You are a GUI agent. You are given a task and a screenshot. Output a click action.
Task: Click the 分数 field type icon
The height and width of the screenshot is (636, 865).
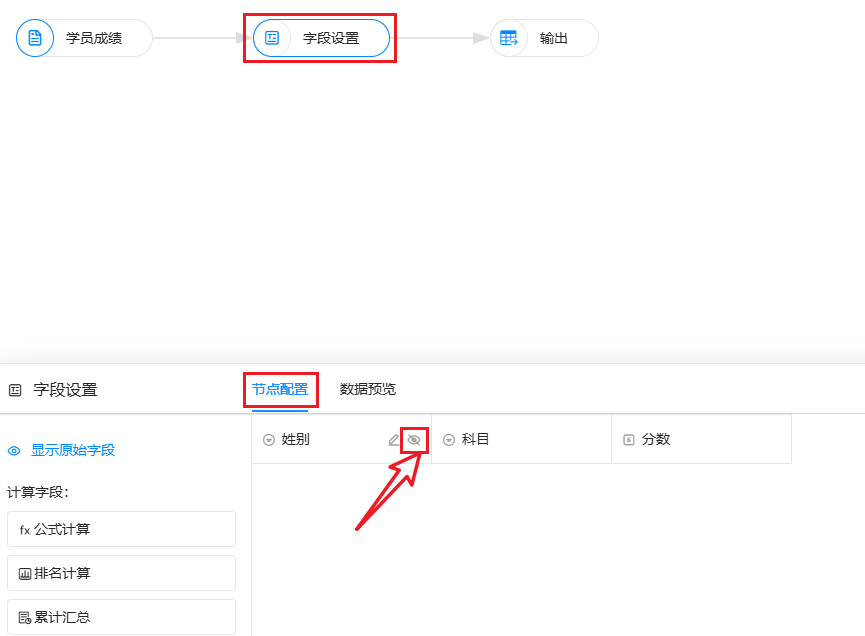click(629, 440)
